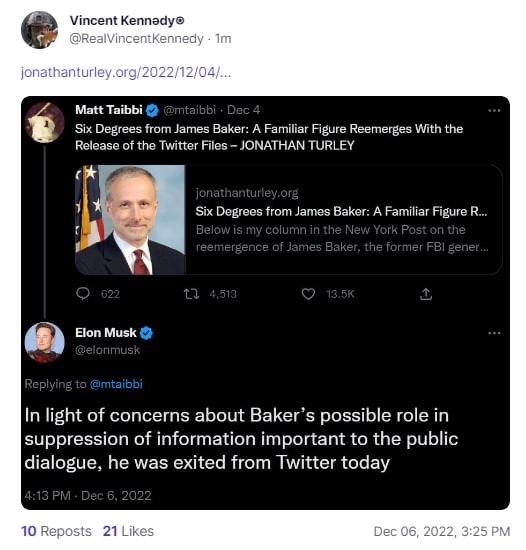This screenshot has height=550, width=526.
Task: Open the @RealVincentKennedy handle
Action: click(136, 39)
